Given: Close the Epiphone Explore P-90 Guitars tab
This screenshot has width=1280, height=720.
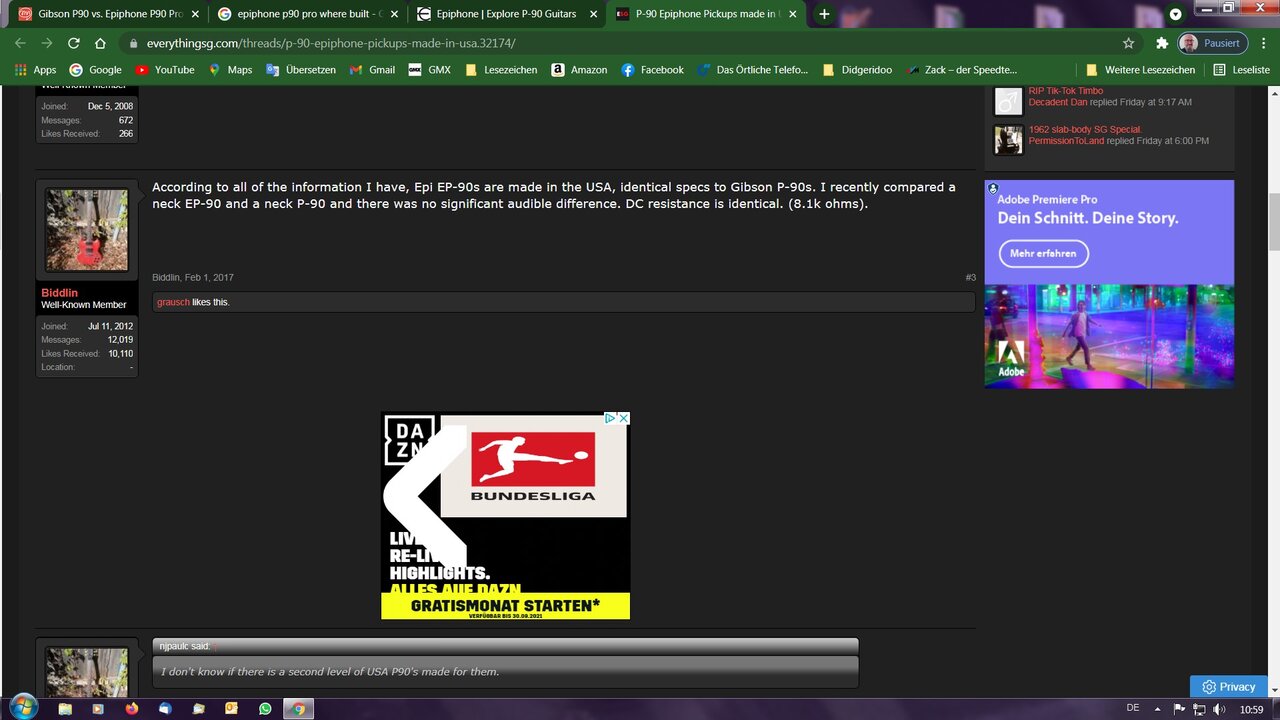Looking at the screenshot, I should 594,14.
